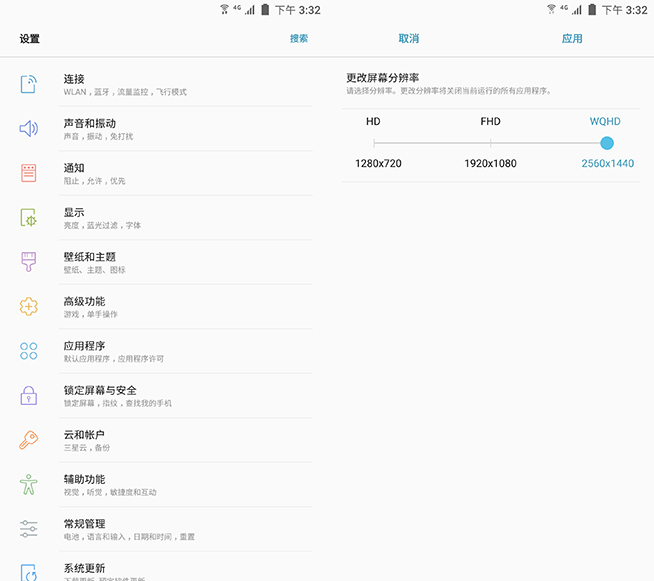Image resolution: width=654 pixels, height=581 pixels.
Task: Tap 应用 to apply the resolution
Action: click(572, 39)
